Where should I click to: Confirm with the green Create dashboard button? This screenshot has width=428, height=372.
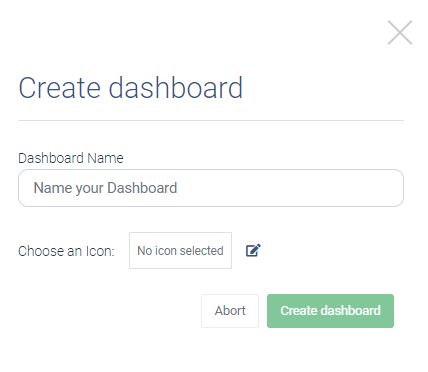point(330,311)
